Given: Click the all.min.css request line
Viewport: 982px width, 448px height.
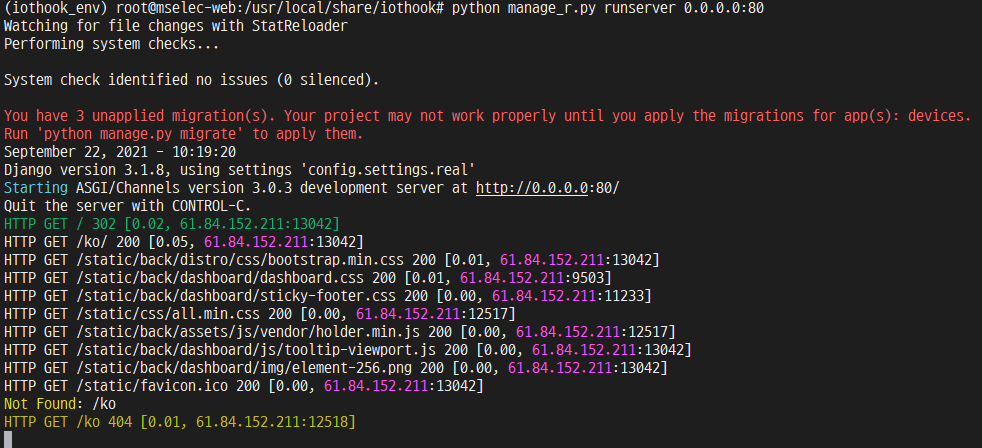Looking at the screenshot, I should click(x=260, y=314).
